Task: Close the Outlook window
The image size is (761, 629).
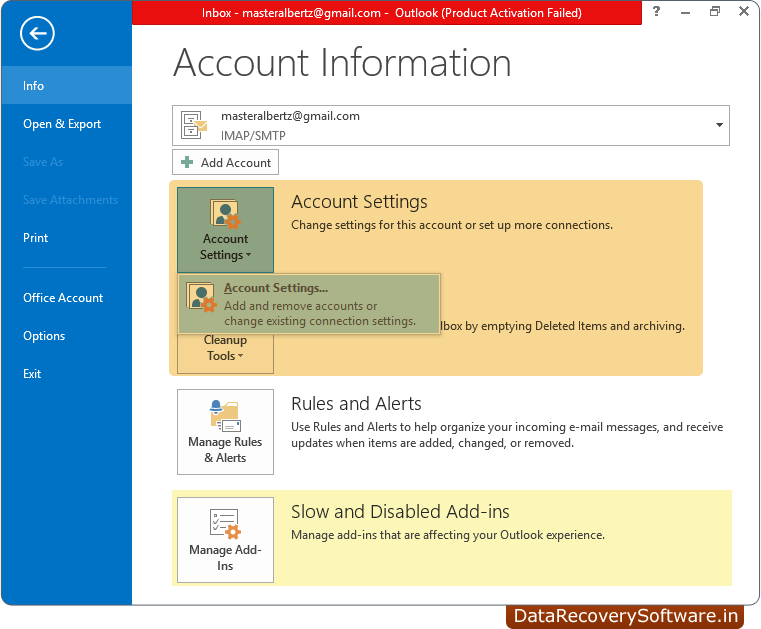Action: (744, 11)
